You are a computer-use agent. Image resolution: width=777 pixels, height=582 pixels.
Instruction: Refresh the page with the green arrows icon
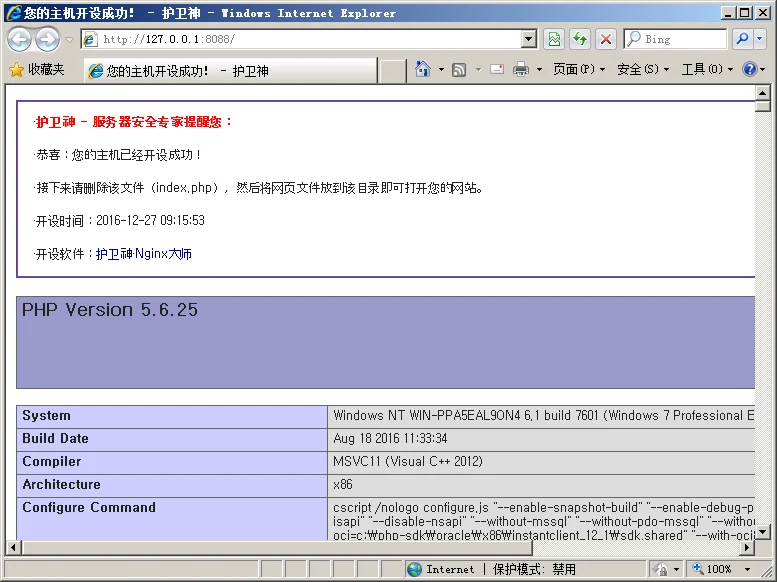click(580, 39)
